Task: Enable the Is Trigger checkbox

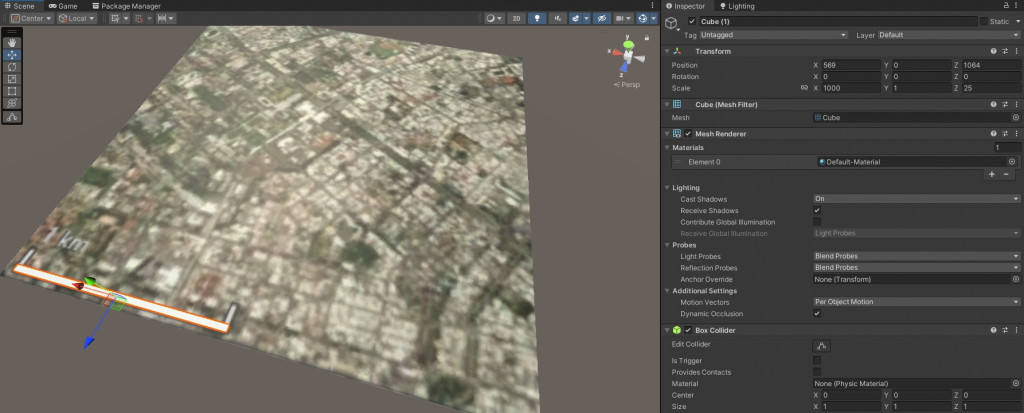Action: point(817,360)
